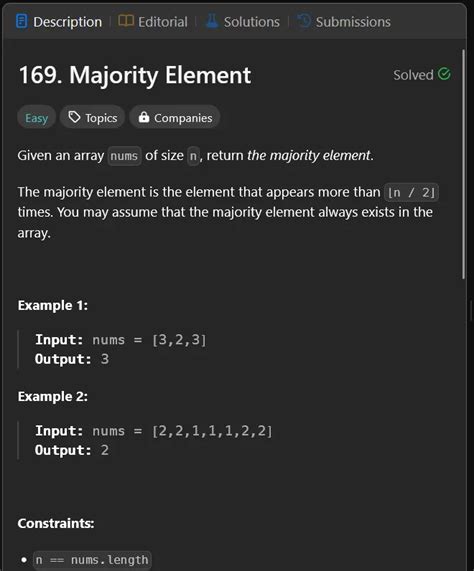Click the Solutions flask icon
Viewport: 474px width, 571px height.
tap(212, 21)
